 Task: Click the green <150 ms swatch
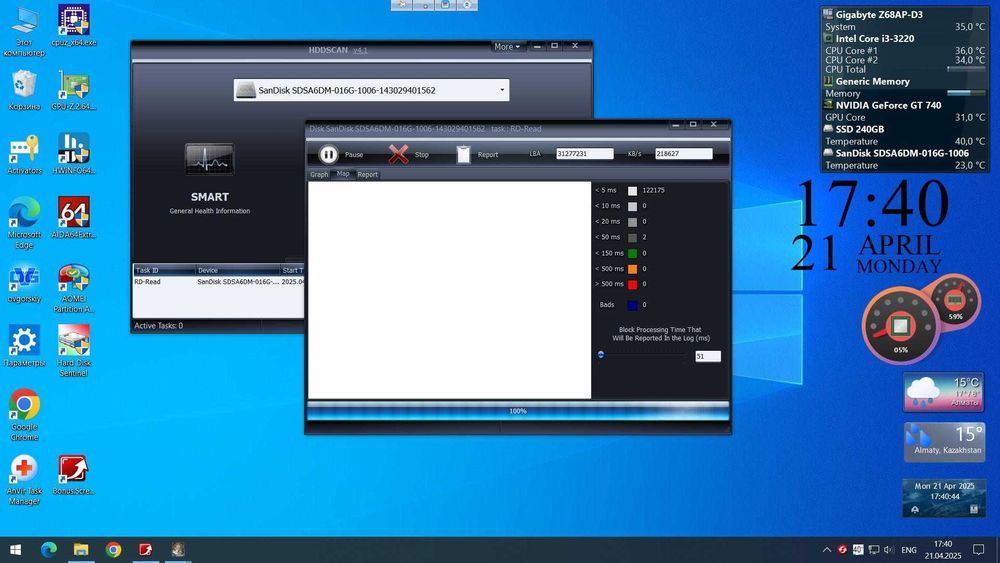pos(632,253)
